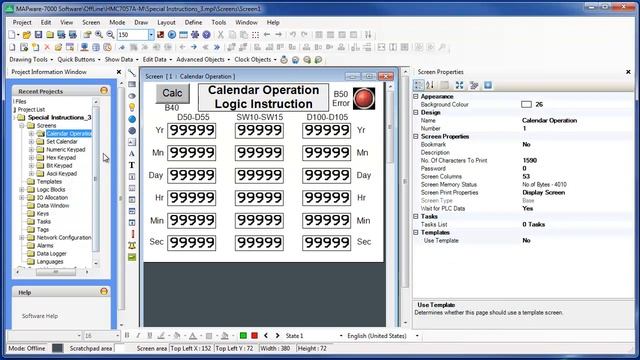Click the Alarms folder in the project tree

[x=45, y=246]
